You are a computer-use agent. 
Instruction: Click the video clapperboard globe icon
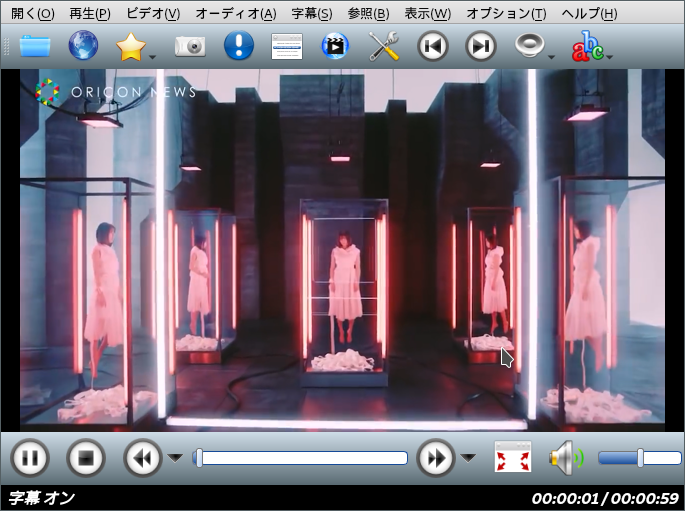[335, 46]
